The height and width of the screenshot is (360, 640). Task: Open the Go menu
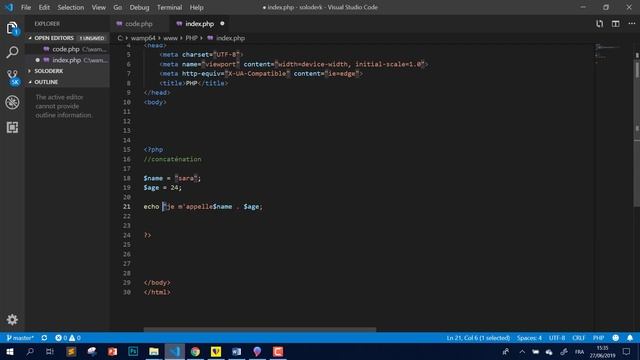tap(118, 7)
